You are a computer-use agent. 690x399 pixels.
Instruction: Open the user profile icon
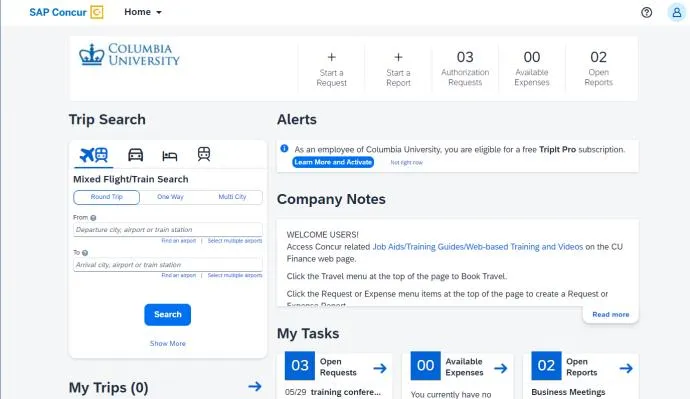676,12
